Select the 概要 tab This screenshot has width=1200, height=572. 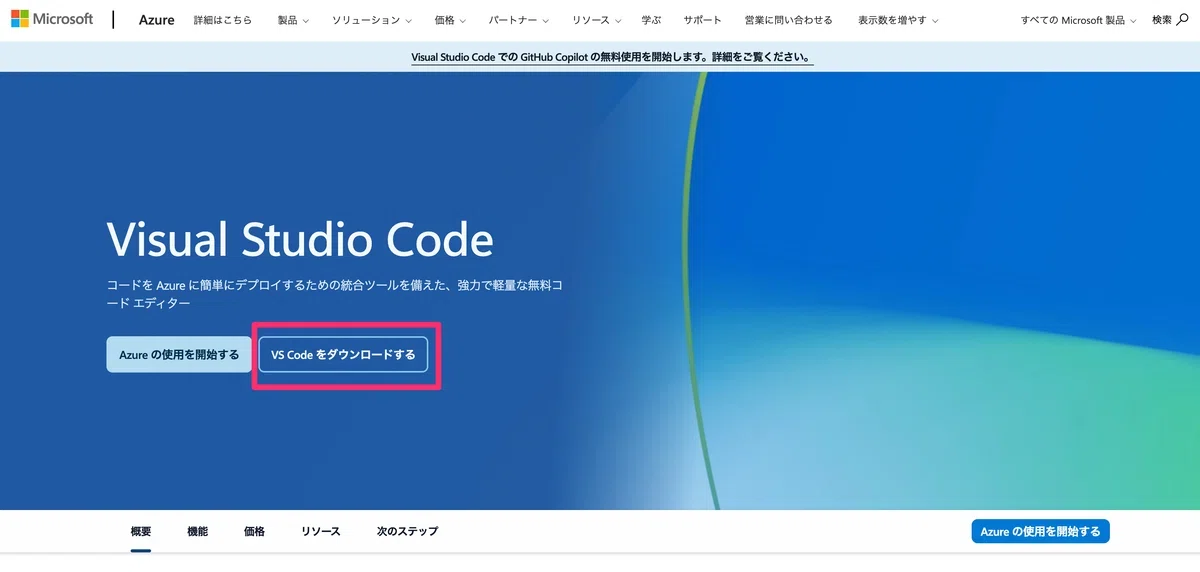(140, 531)
